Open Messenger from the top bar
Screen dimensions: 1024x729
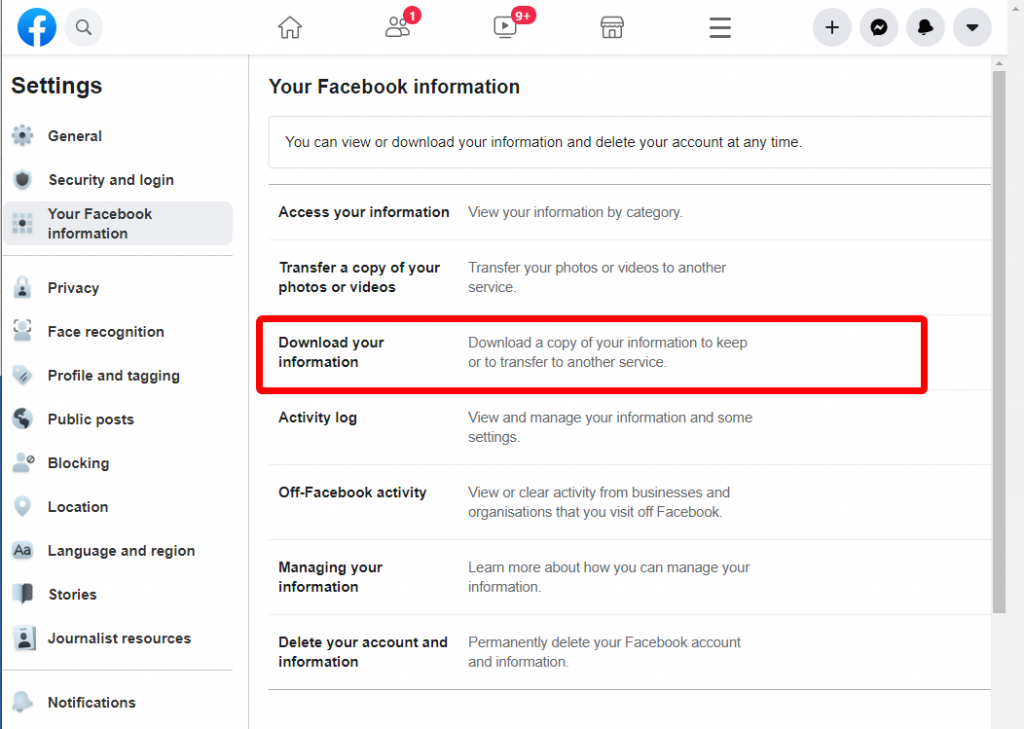(x=878, y=27)
